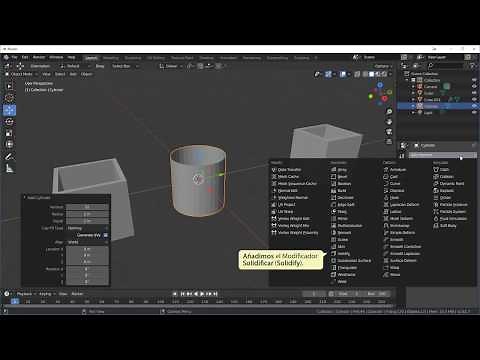The width and height of the screenshot is (480, 360).
Task: Choose Bevel from Generate modifiers
Action: click(x=339, y=177)
